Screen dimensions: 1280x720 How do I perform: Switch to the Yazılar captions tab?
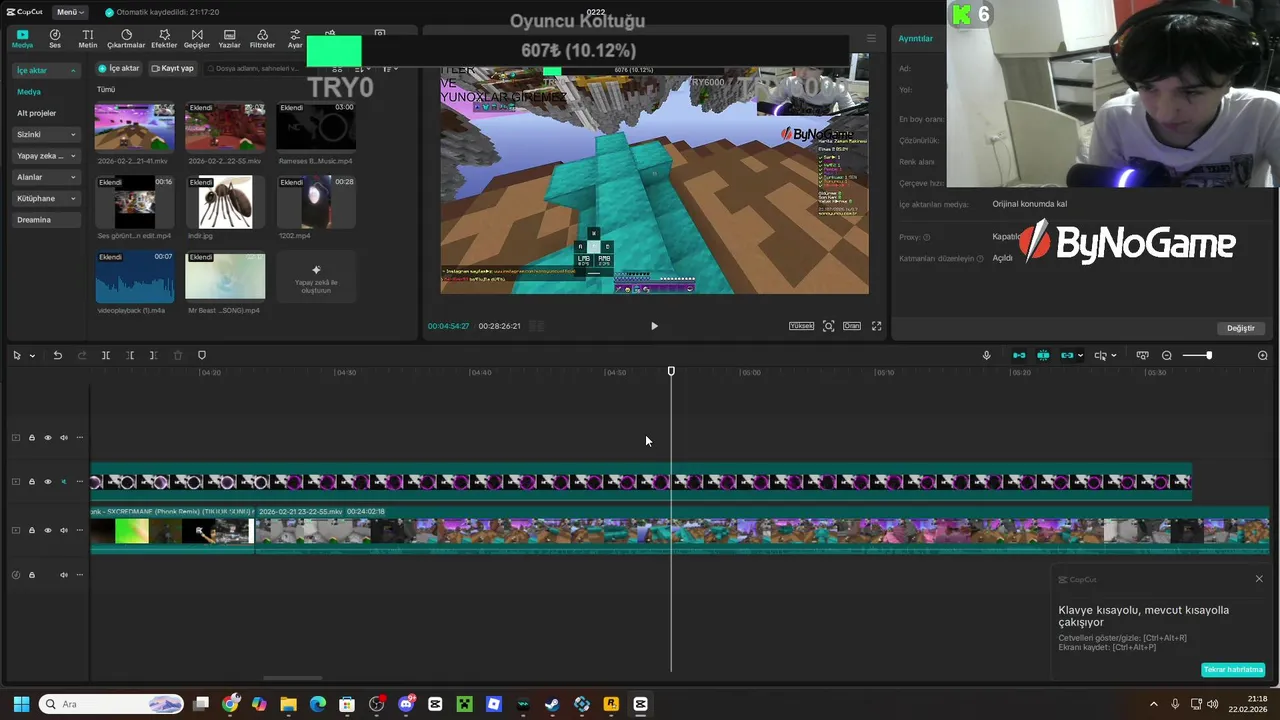coord(229,38)
